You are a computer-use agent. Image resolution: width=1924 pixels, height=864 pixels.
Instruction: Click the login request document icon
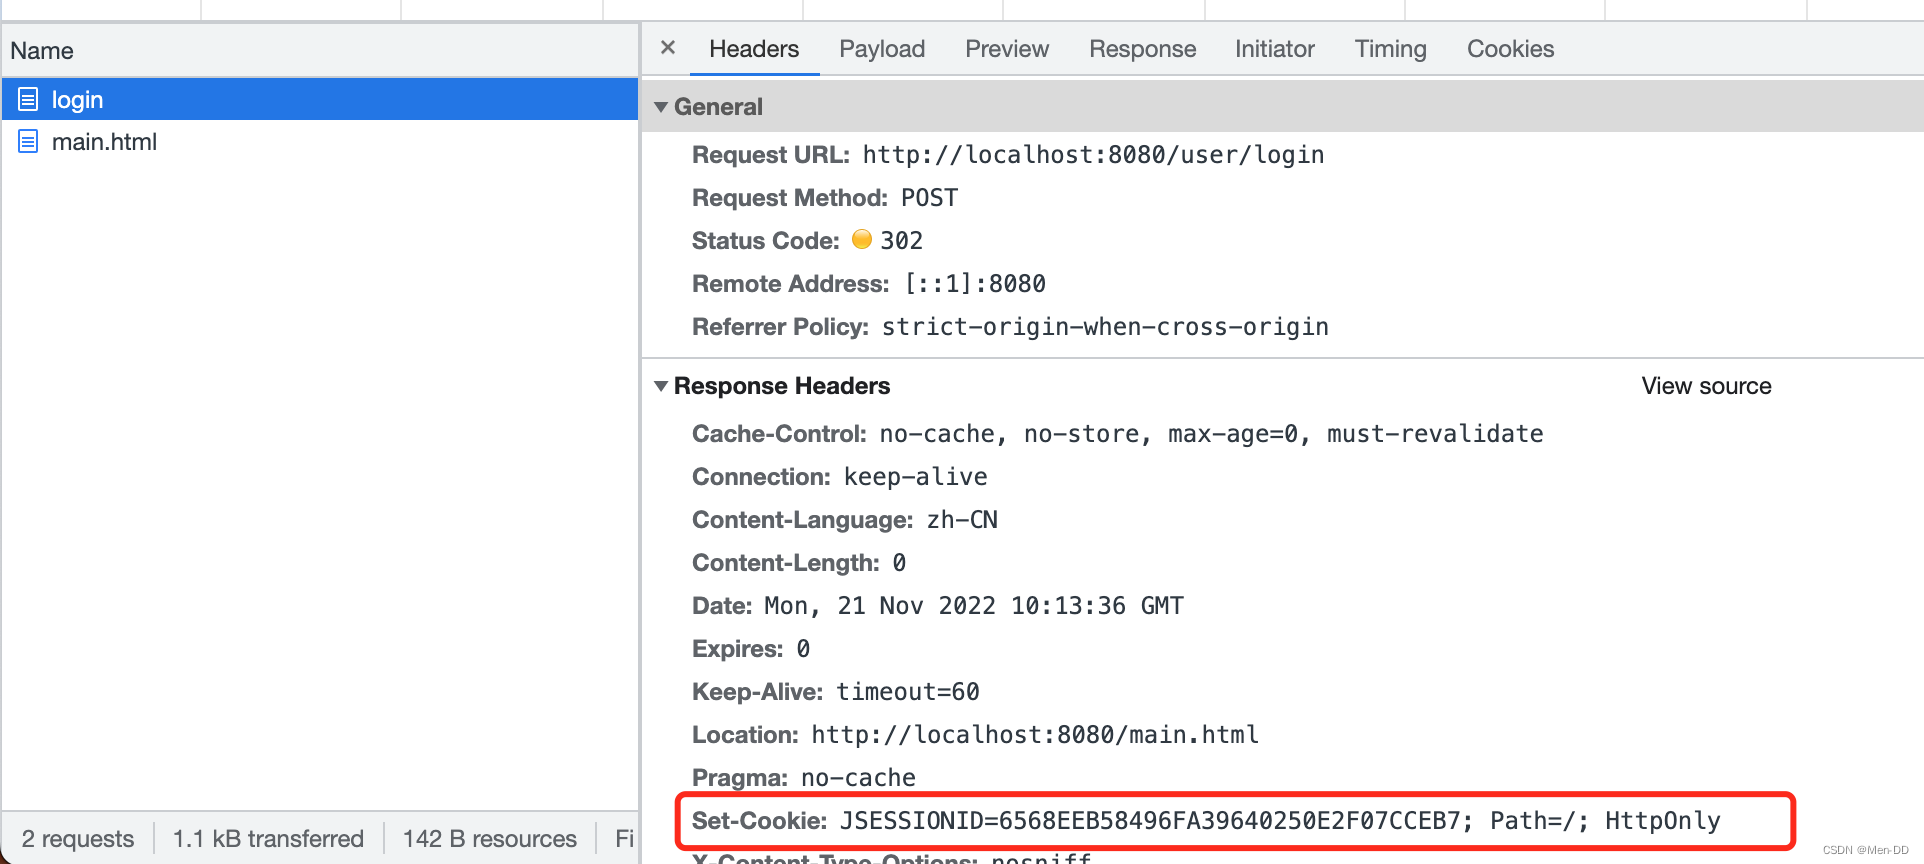pos(28,99)
